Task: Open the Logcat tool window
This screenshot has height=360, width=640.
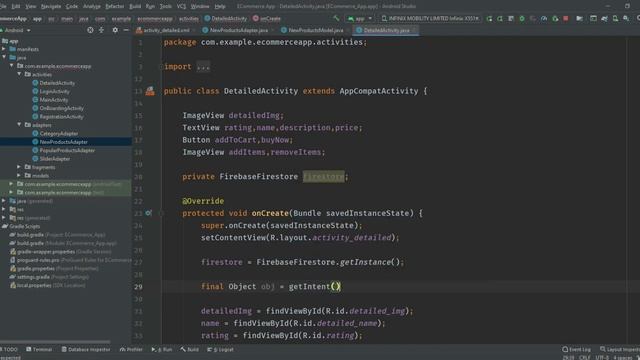Action: click(x=220, y=349)
